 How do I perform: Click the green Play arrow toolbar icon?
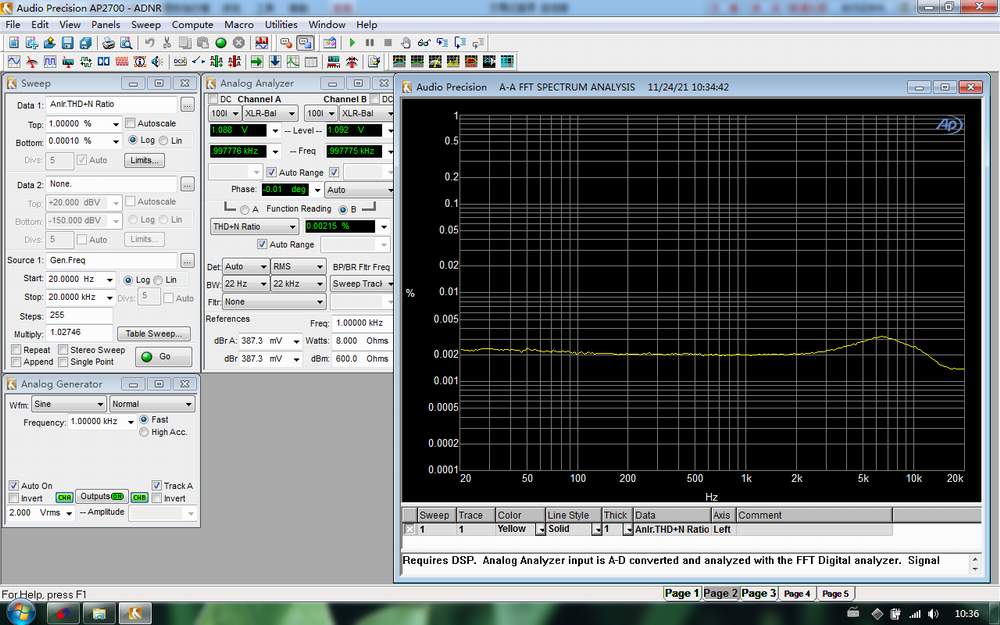point(352,43)
